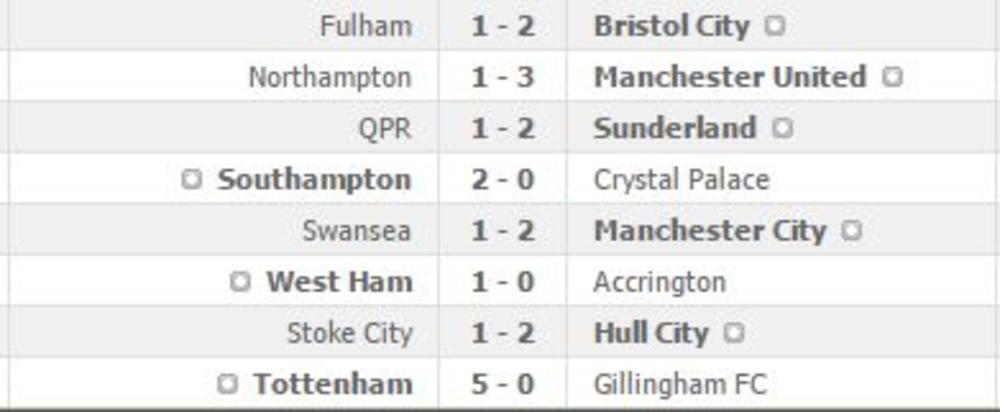
Task: Click the square icon beside Sunderland
Action: click(x=782, y=128)
